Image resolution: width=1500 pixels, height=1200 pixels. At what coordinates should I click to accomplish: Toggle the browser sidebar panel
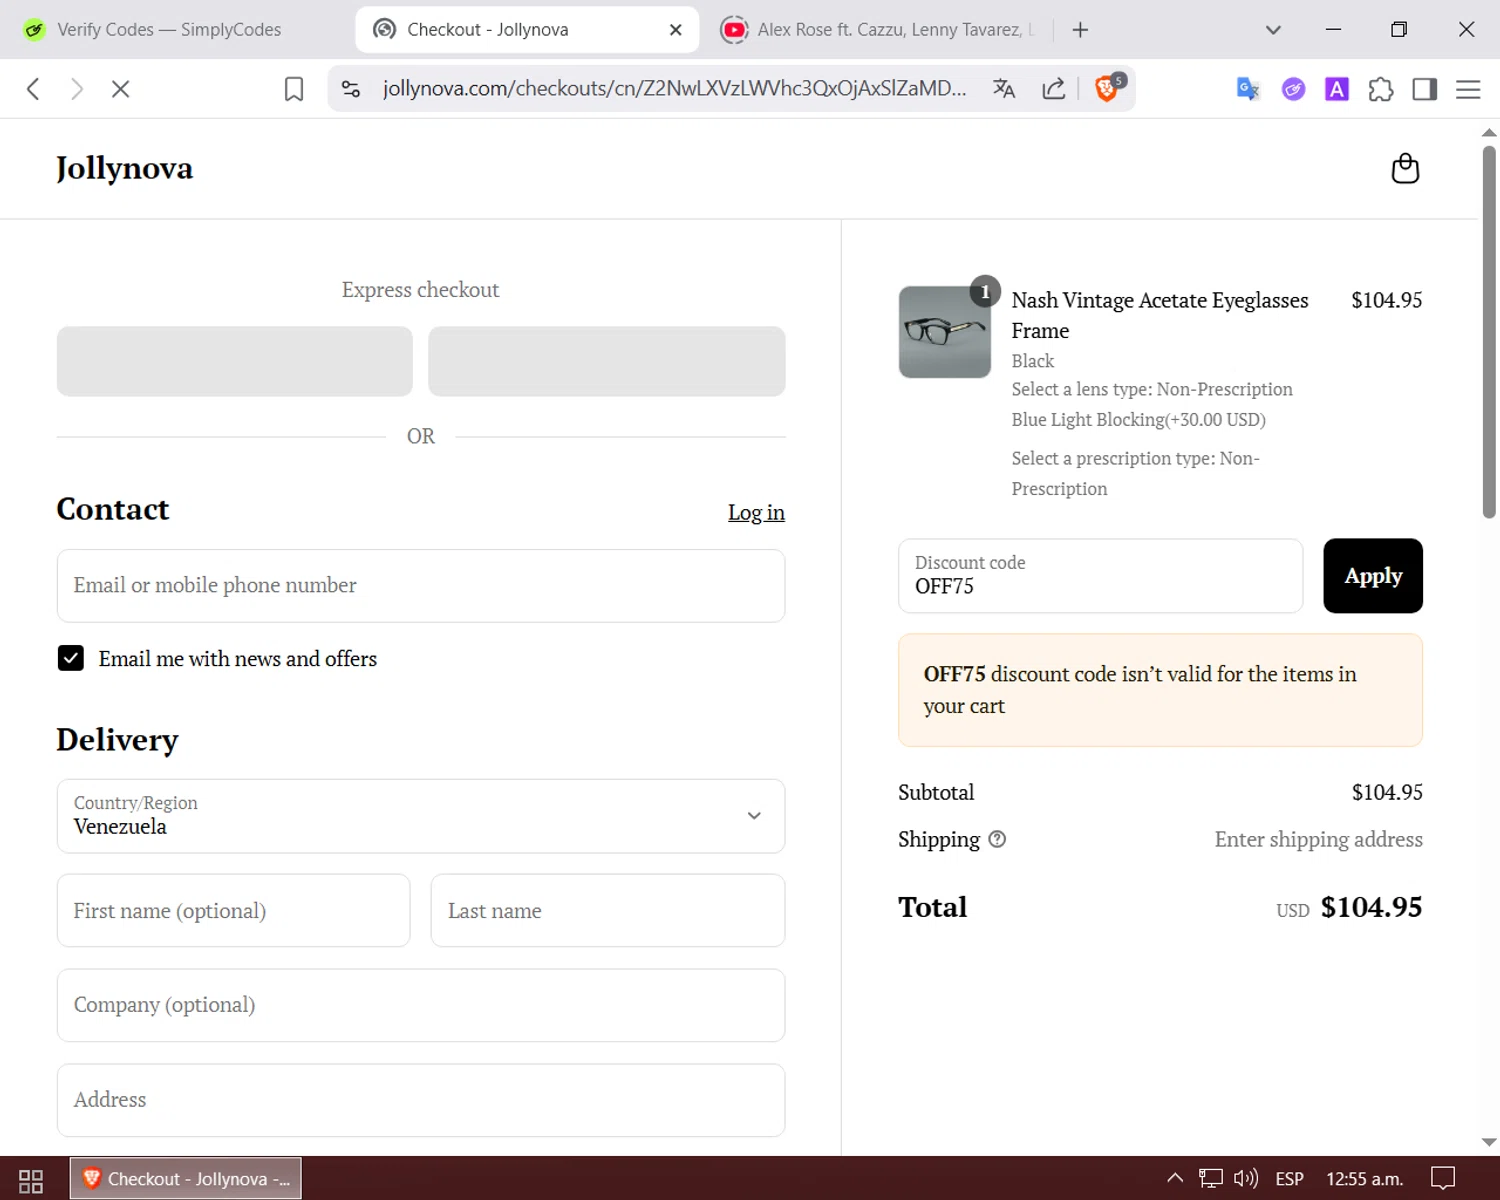1425,89
